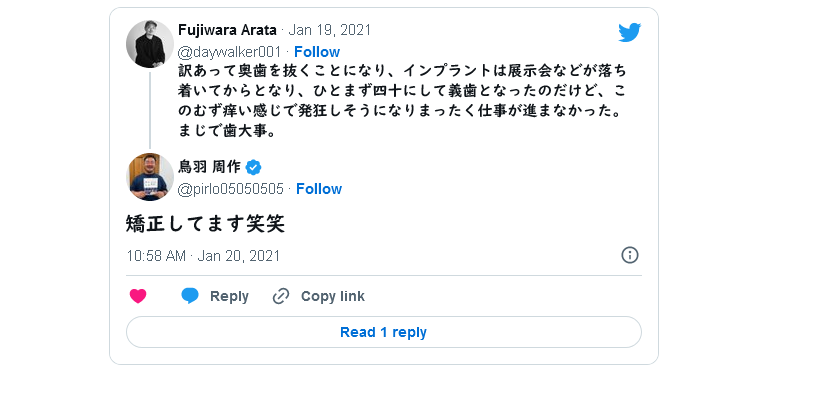Open the 10:58 AM · Jan 20, 2021 timestamp
The width and height of the screenshot is (825, 401).
203,256
